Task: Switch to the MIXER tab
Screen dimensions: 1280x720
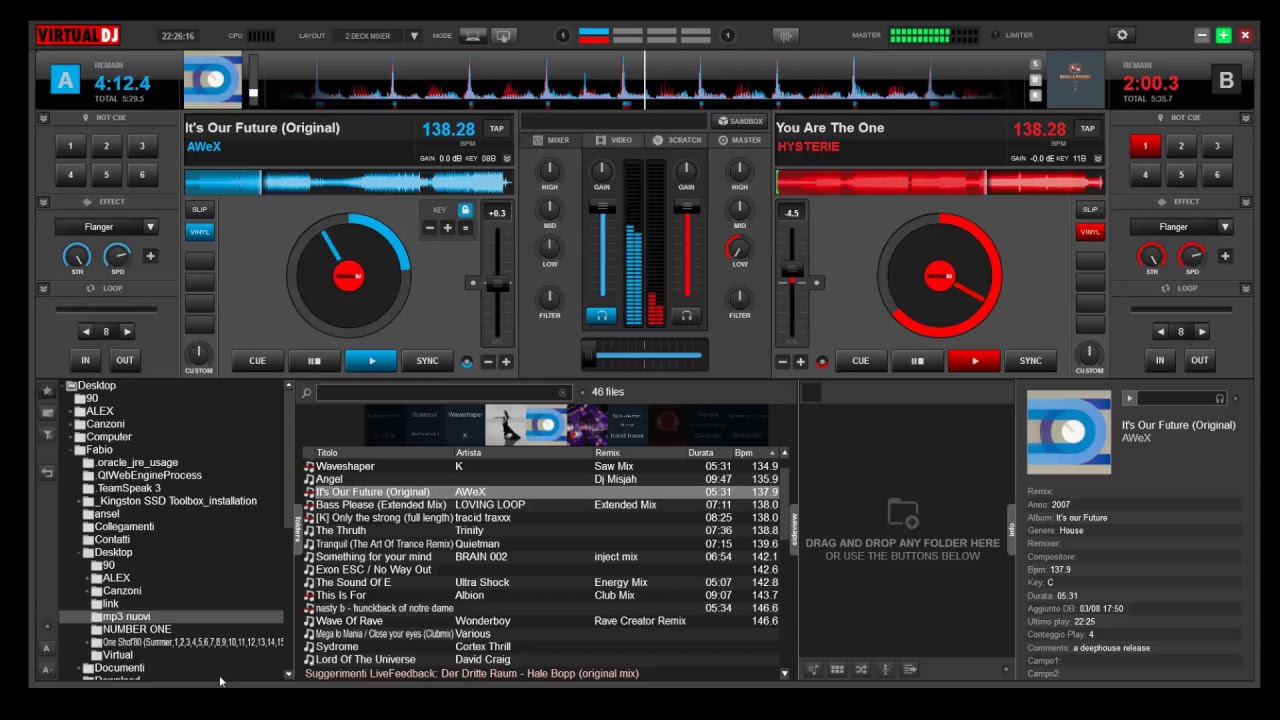Action: click(552, 140)
